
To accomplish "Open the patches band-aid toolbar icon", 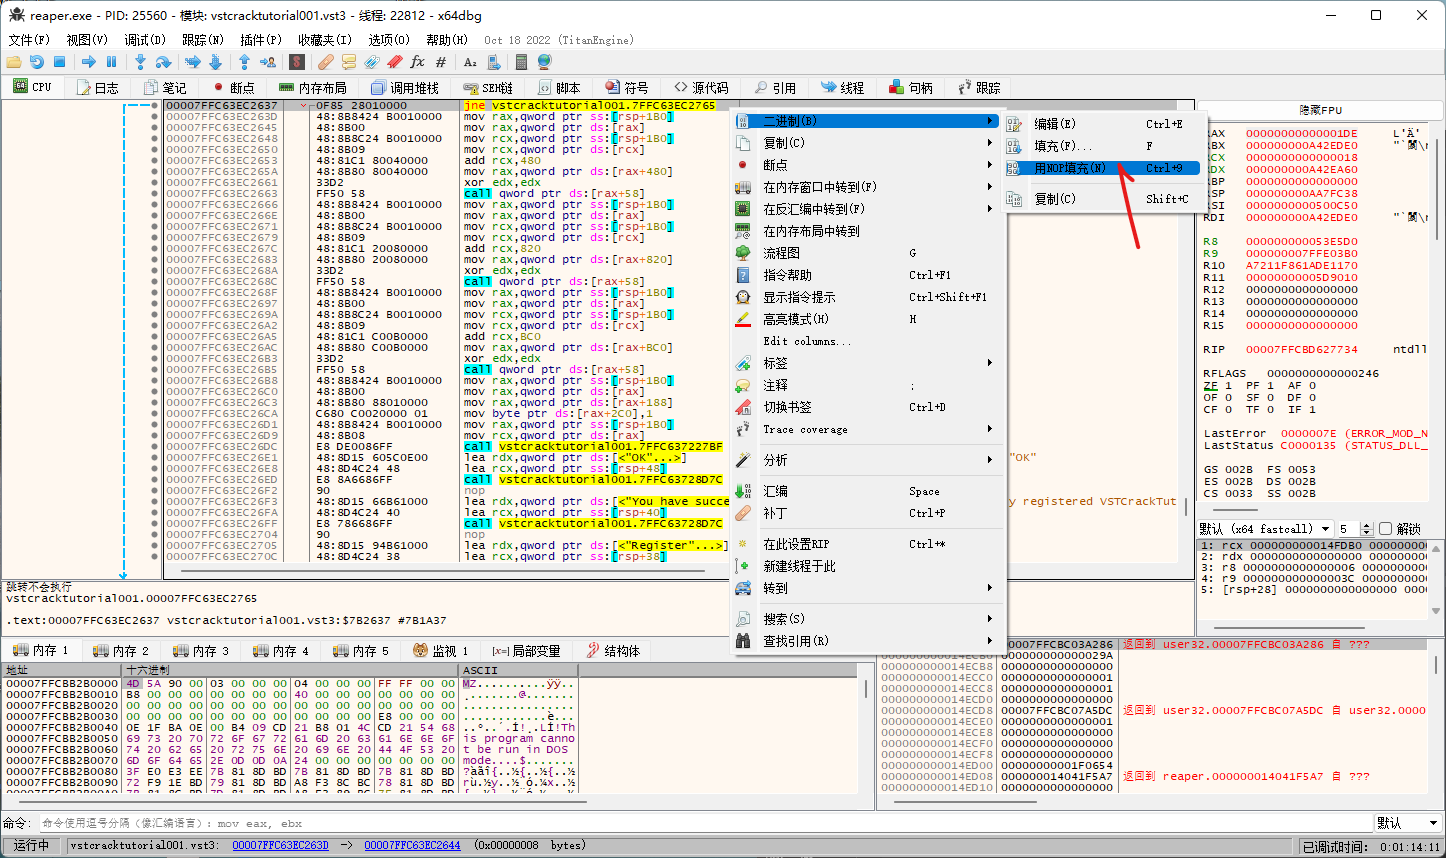I will [326, 62].
